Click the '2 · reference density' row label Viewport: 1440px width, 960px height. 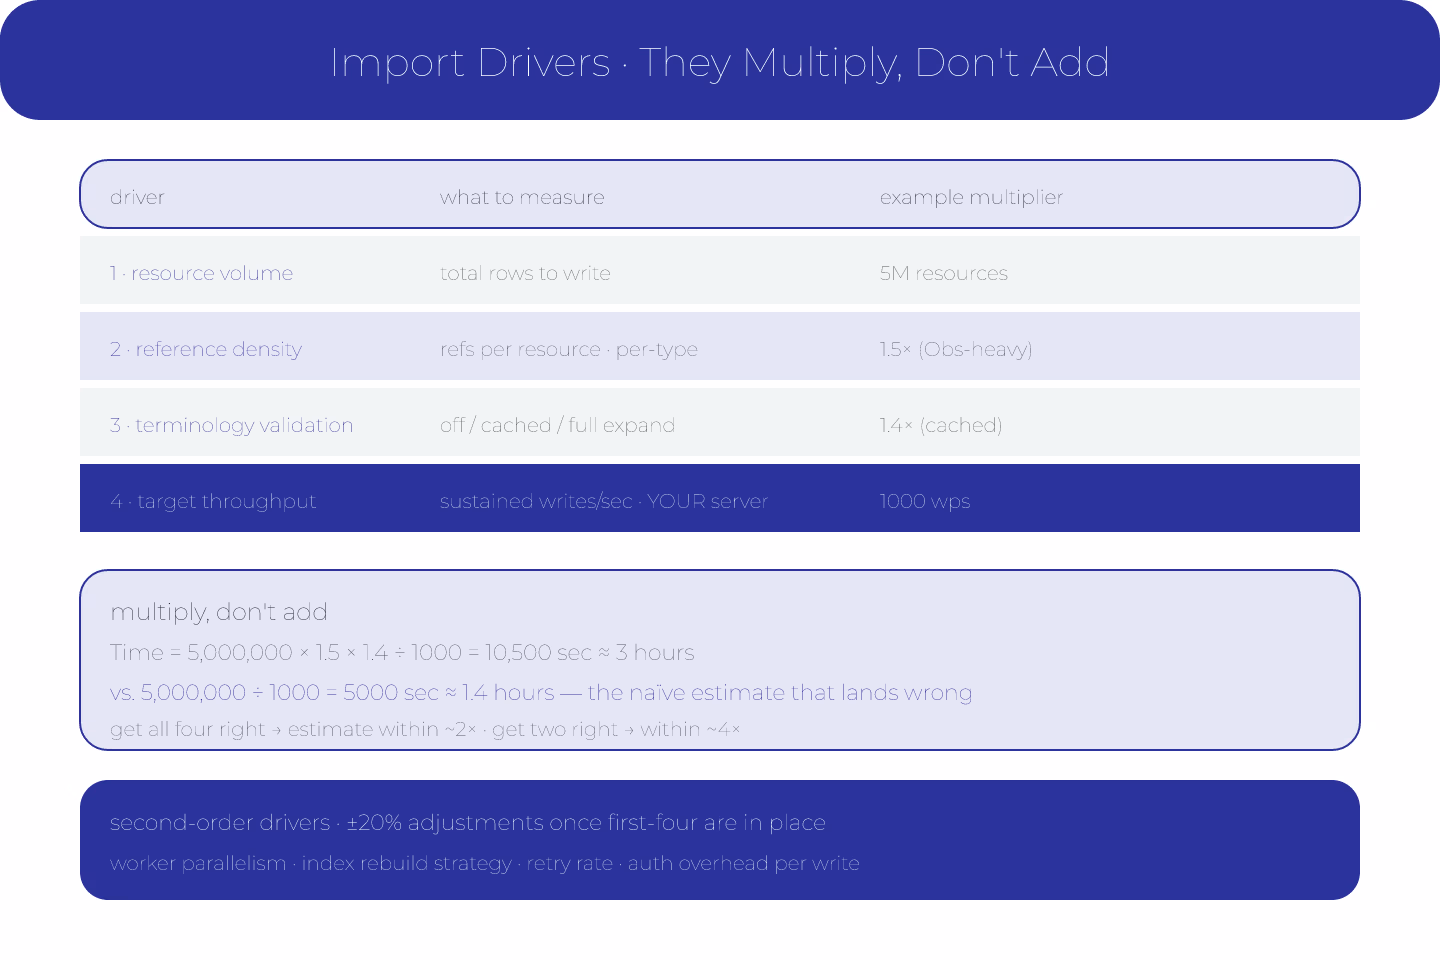point(206,349)
